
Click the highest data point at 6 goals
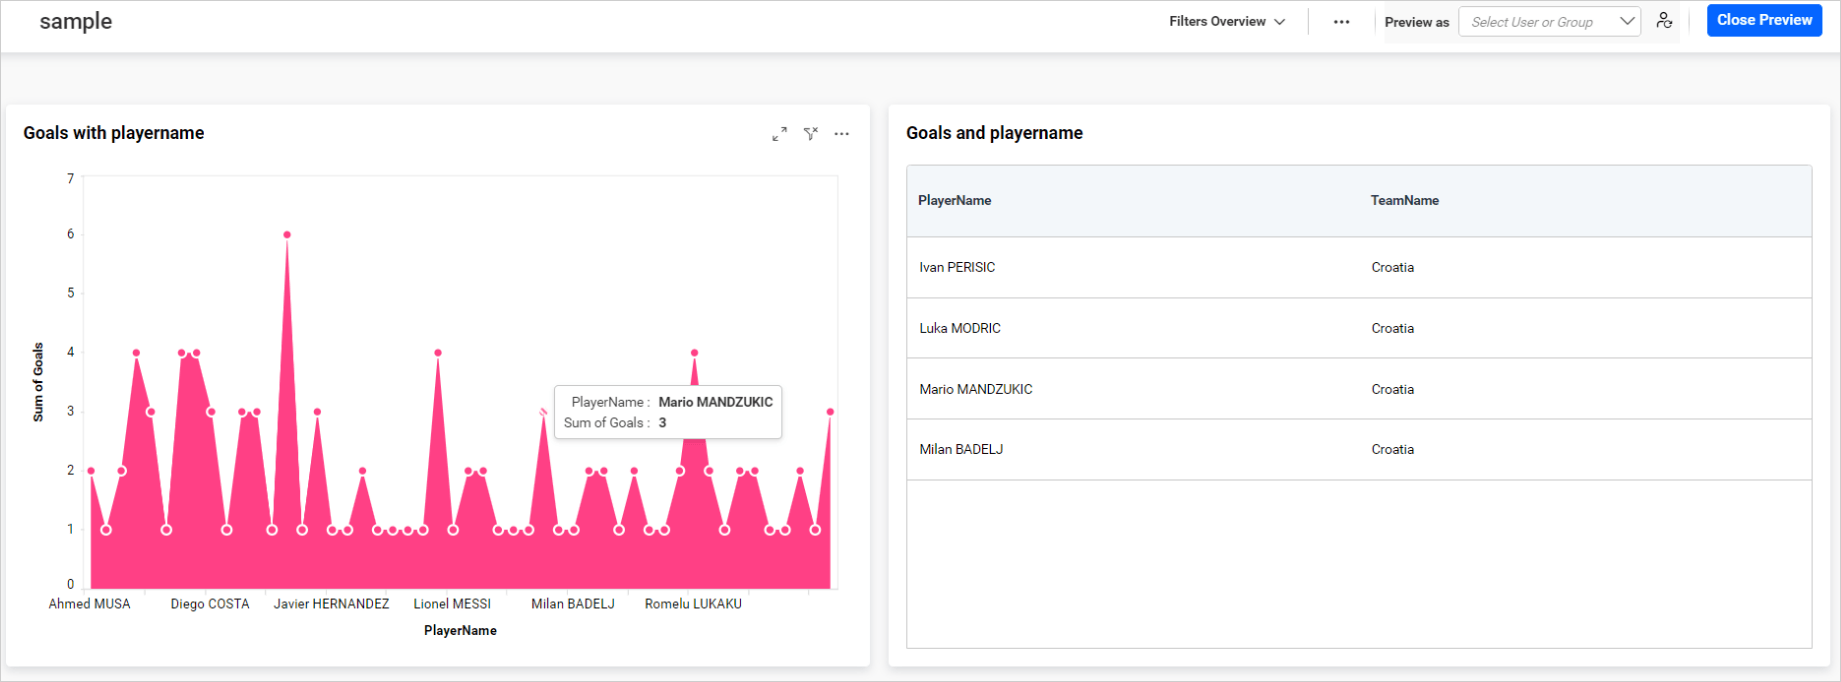tap(287, 235)
